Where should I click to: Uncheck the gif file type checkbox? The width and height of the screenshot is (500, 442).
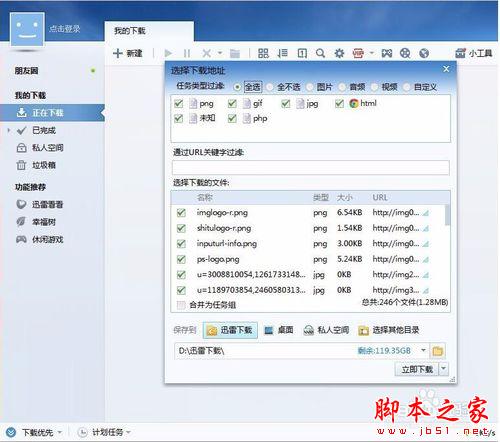[x=232, y=104]
